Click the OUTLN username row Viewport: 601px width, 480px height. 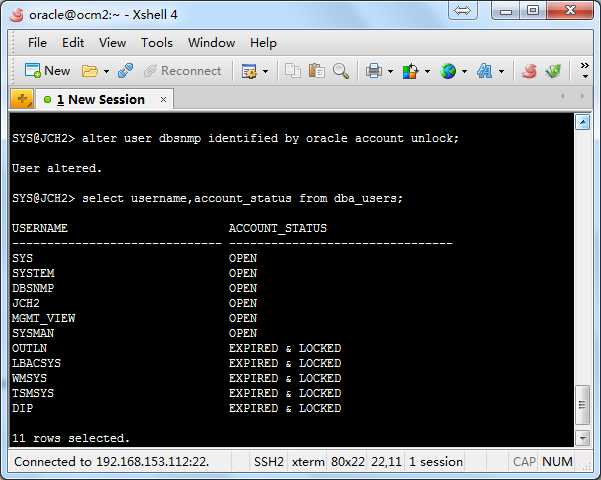pos(30,348)
